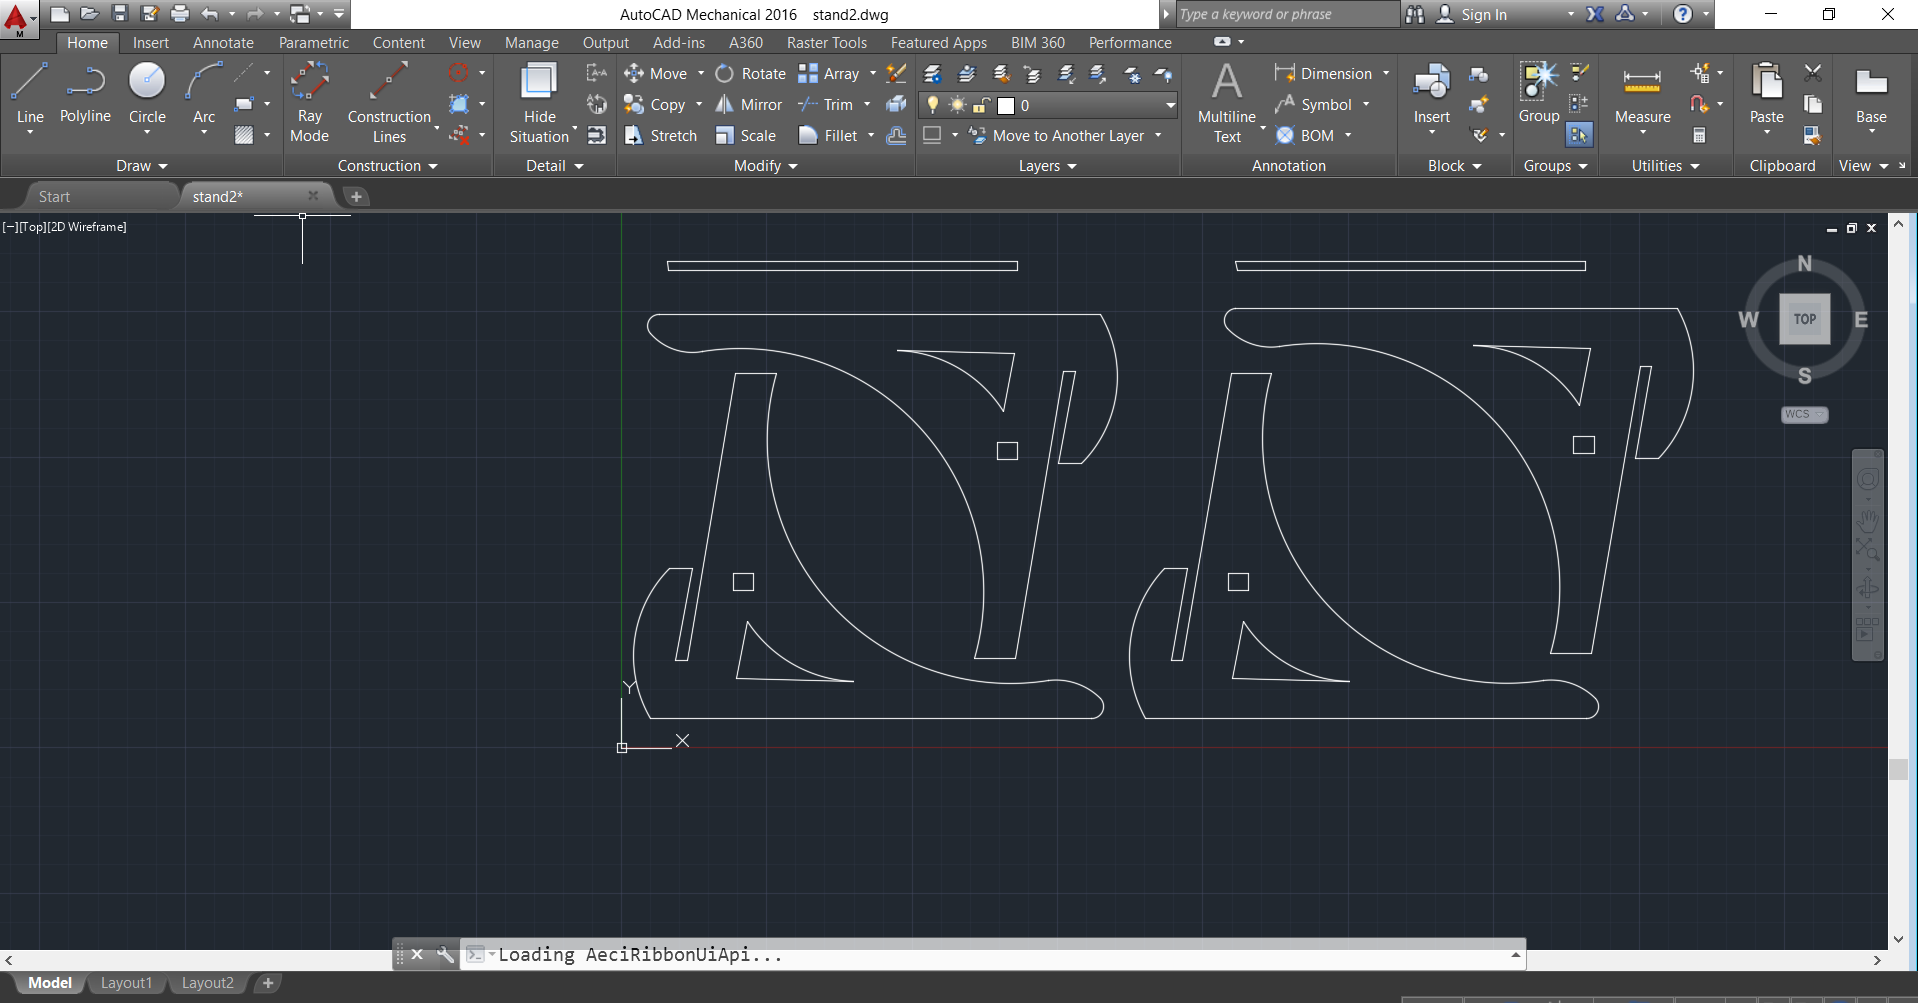Select the Rotate tool

point(751,74)
